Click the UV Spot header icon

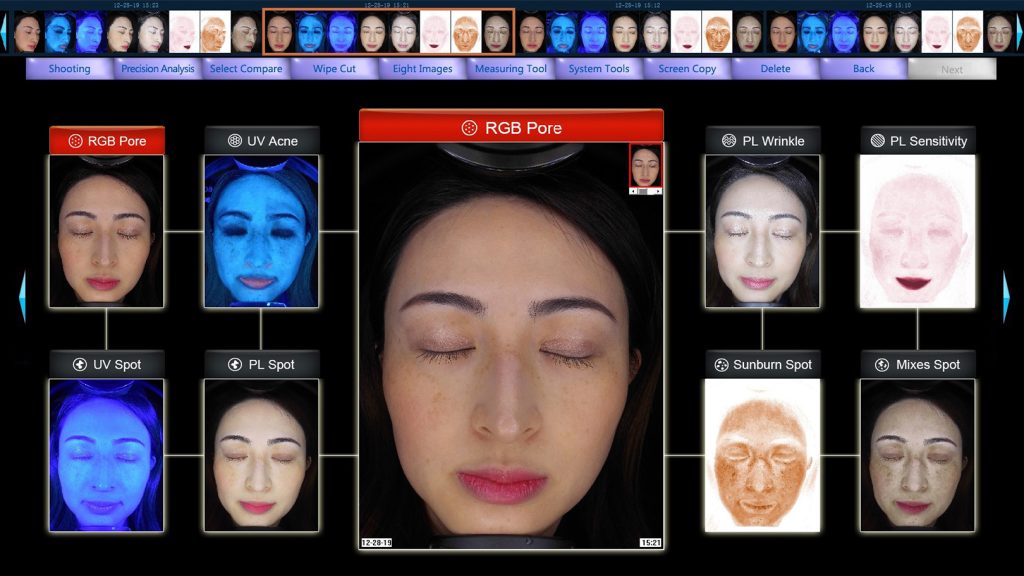pos(80,365)
